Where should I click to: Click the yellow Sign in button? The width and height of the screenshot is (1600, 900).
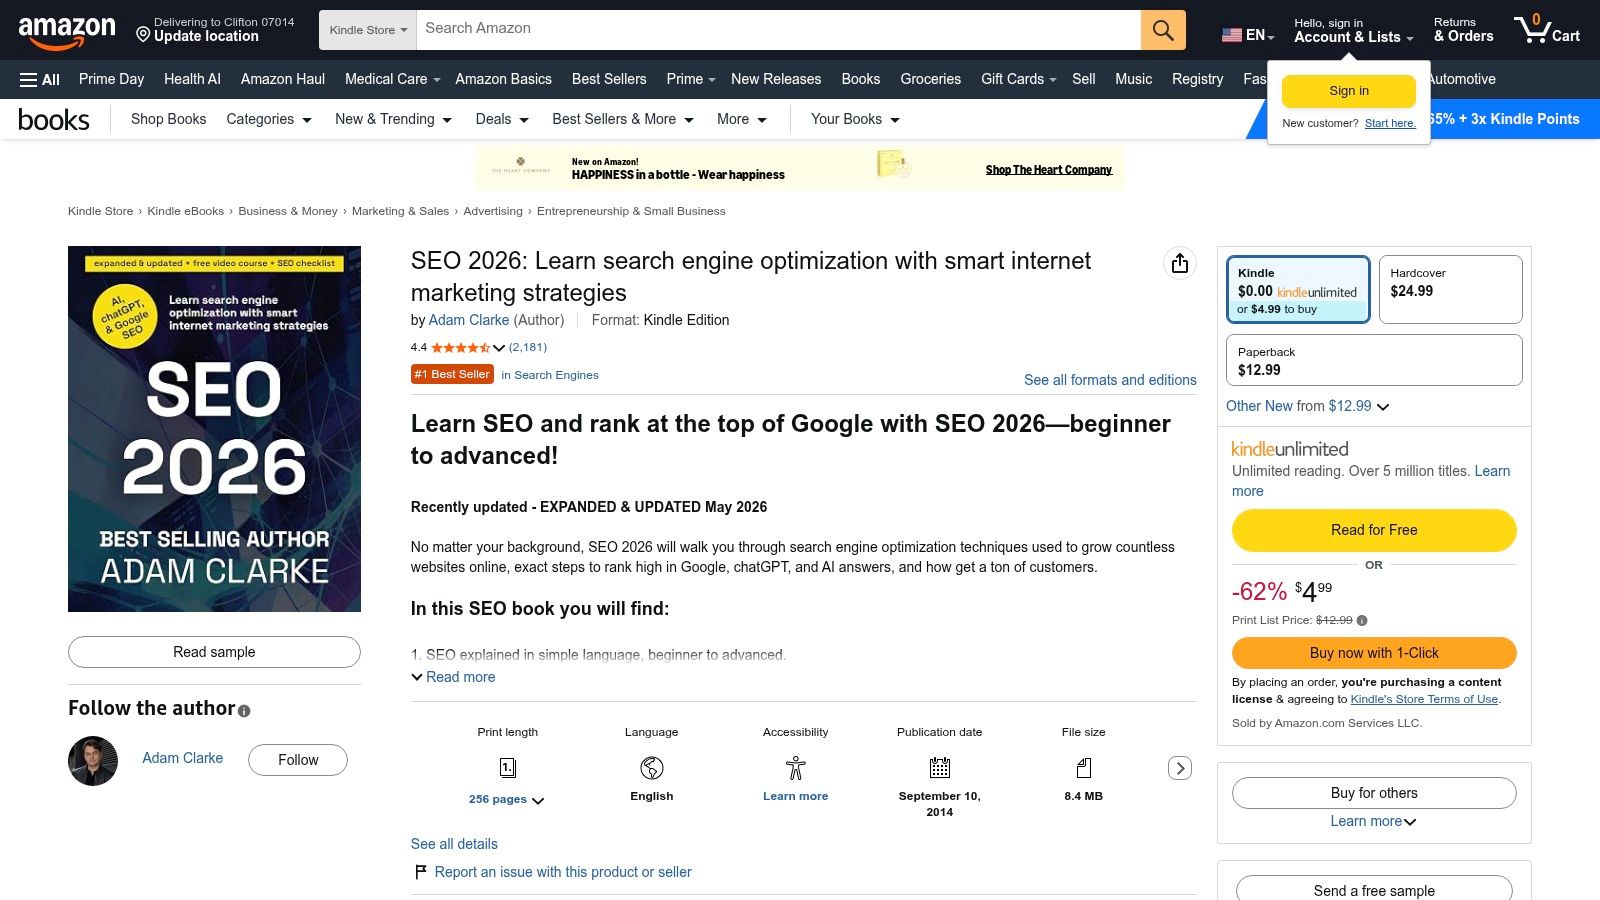tap(1349, 91)
